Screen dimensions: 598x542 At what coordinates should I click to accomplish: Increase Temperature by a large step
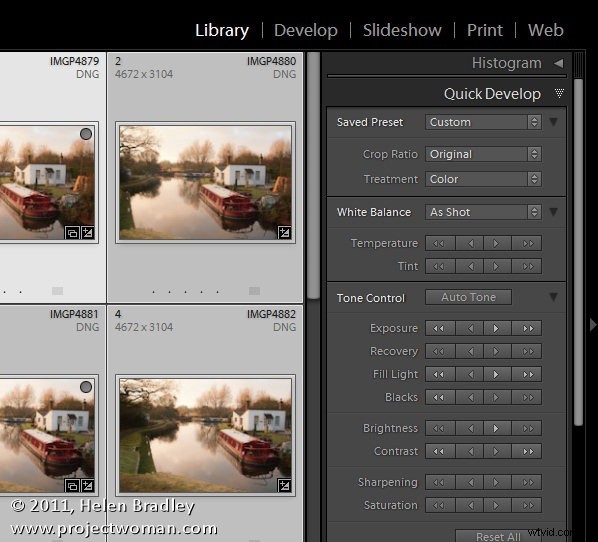(527, 243)
